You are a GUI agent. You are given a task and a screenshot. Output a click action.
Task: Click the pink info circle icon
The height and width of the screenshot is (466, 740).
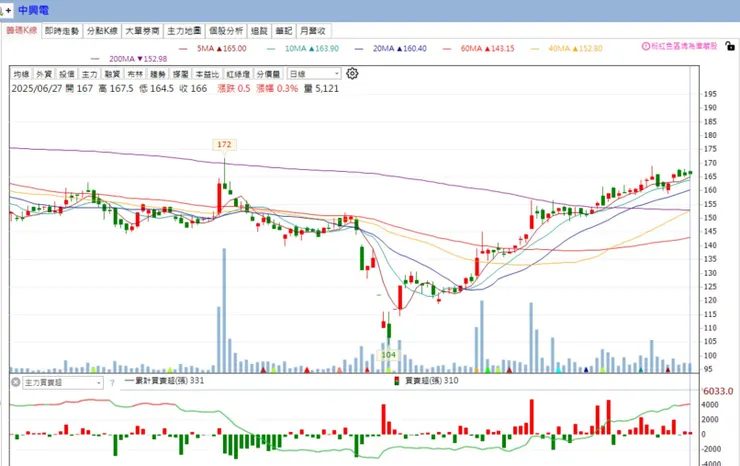646,46
